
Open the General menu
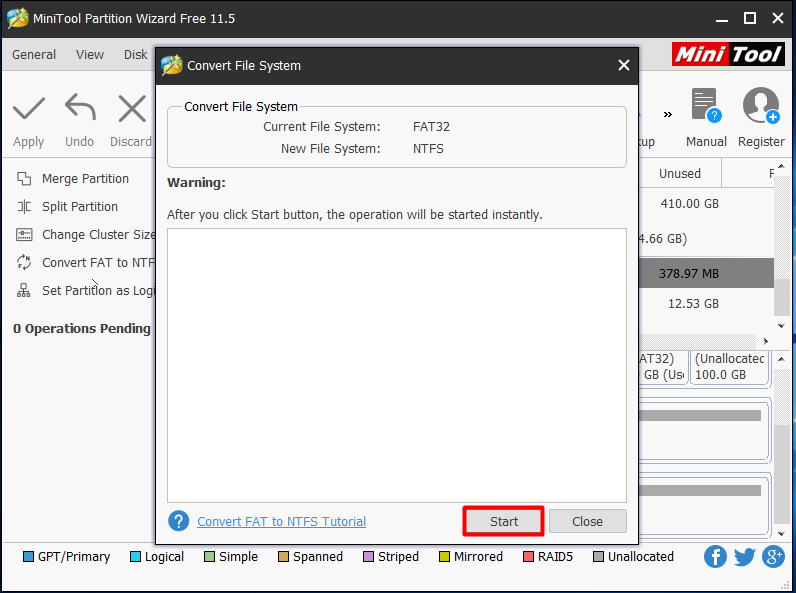tap(34, 54)
